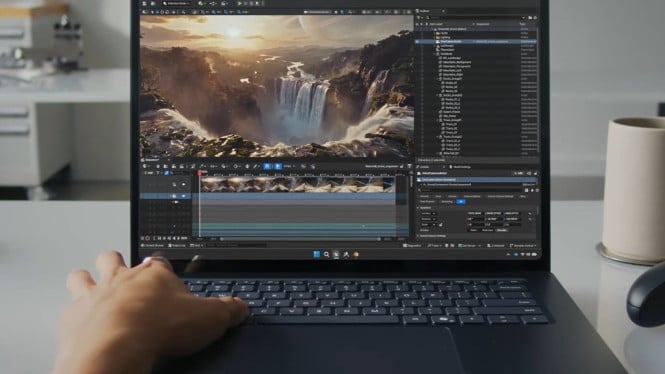Open the Location dropdown in Transform

[x=428, y=214]
